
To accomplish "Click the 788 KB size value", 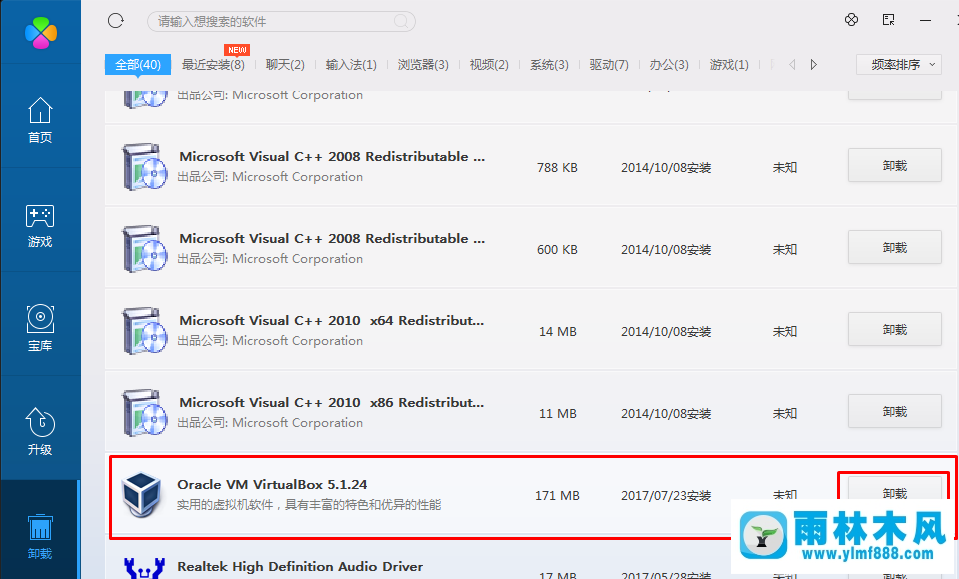I will click(557, 168).
